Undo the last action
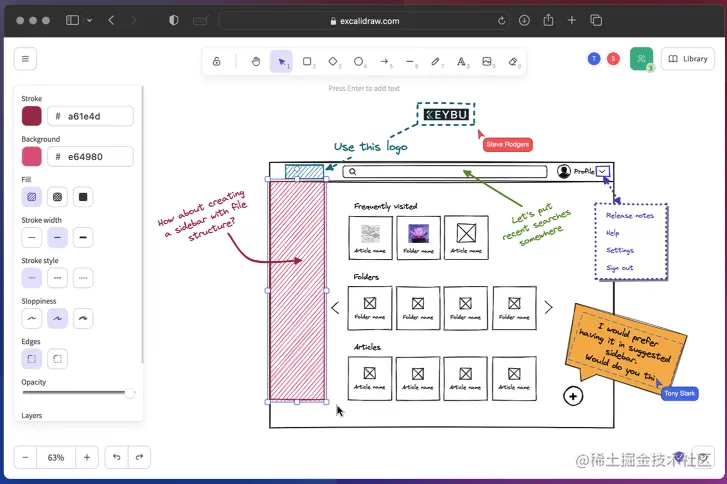727x484 pixels. [x=116, y=458]
